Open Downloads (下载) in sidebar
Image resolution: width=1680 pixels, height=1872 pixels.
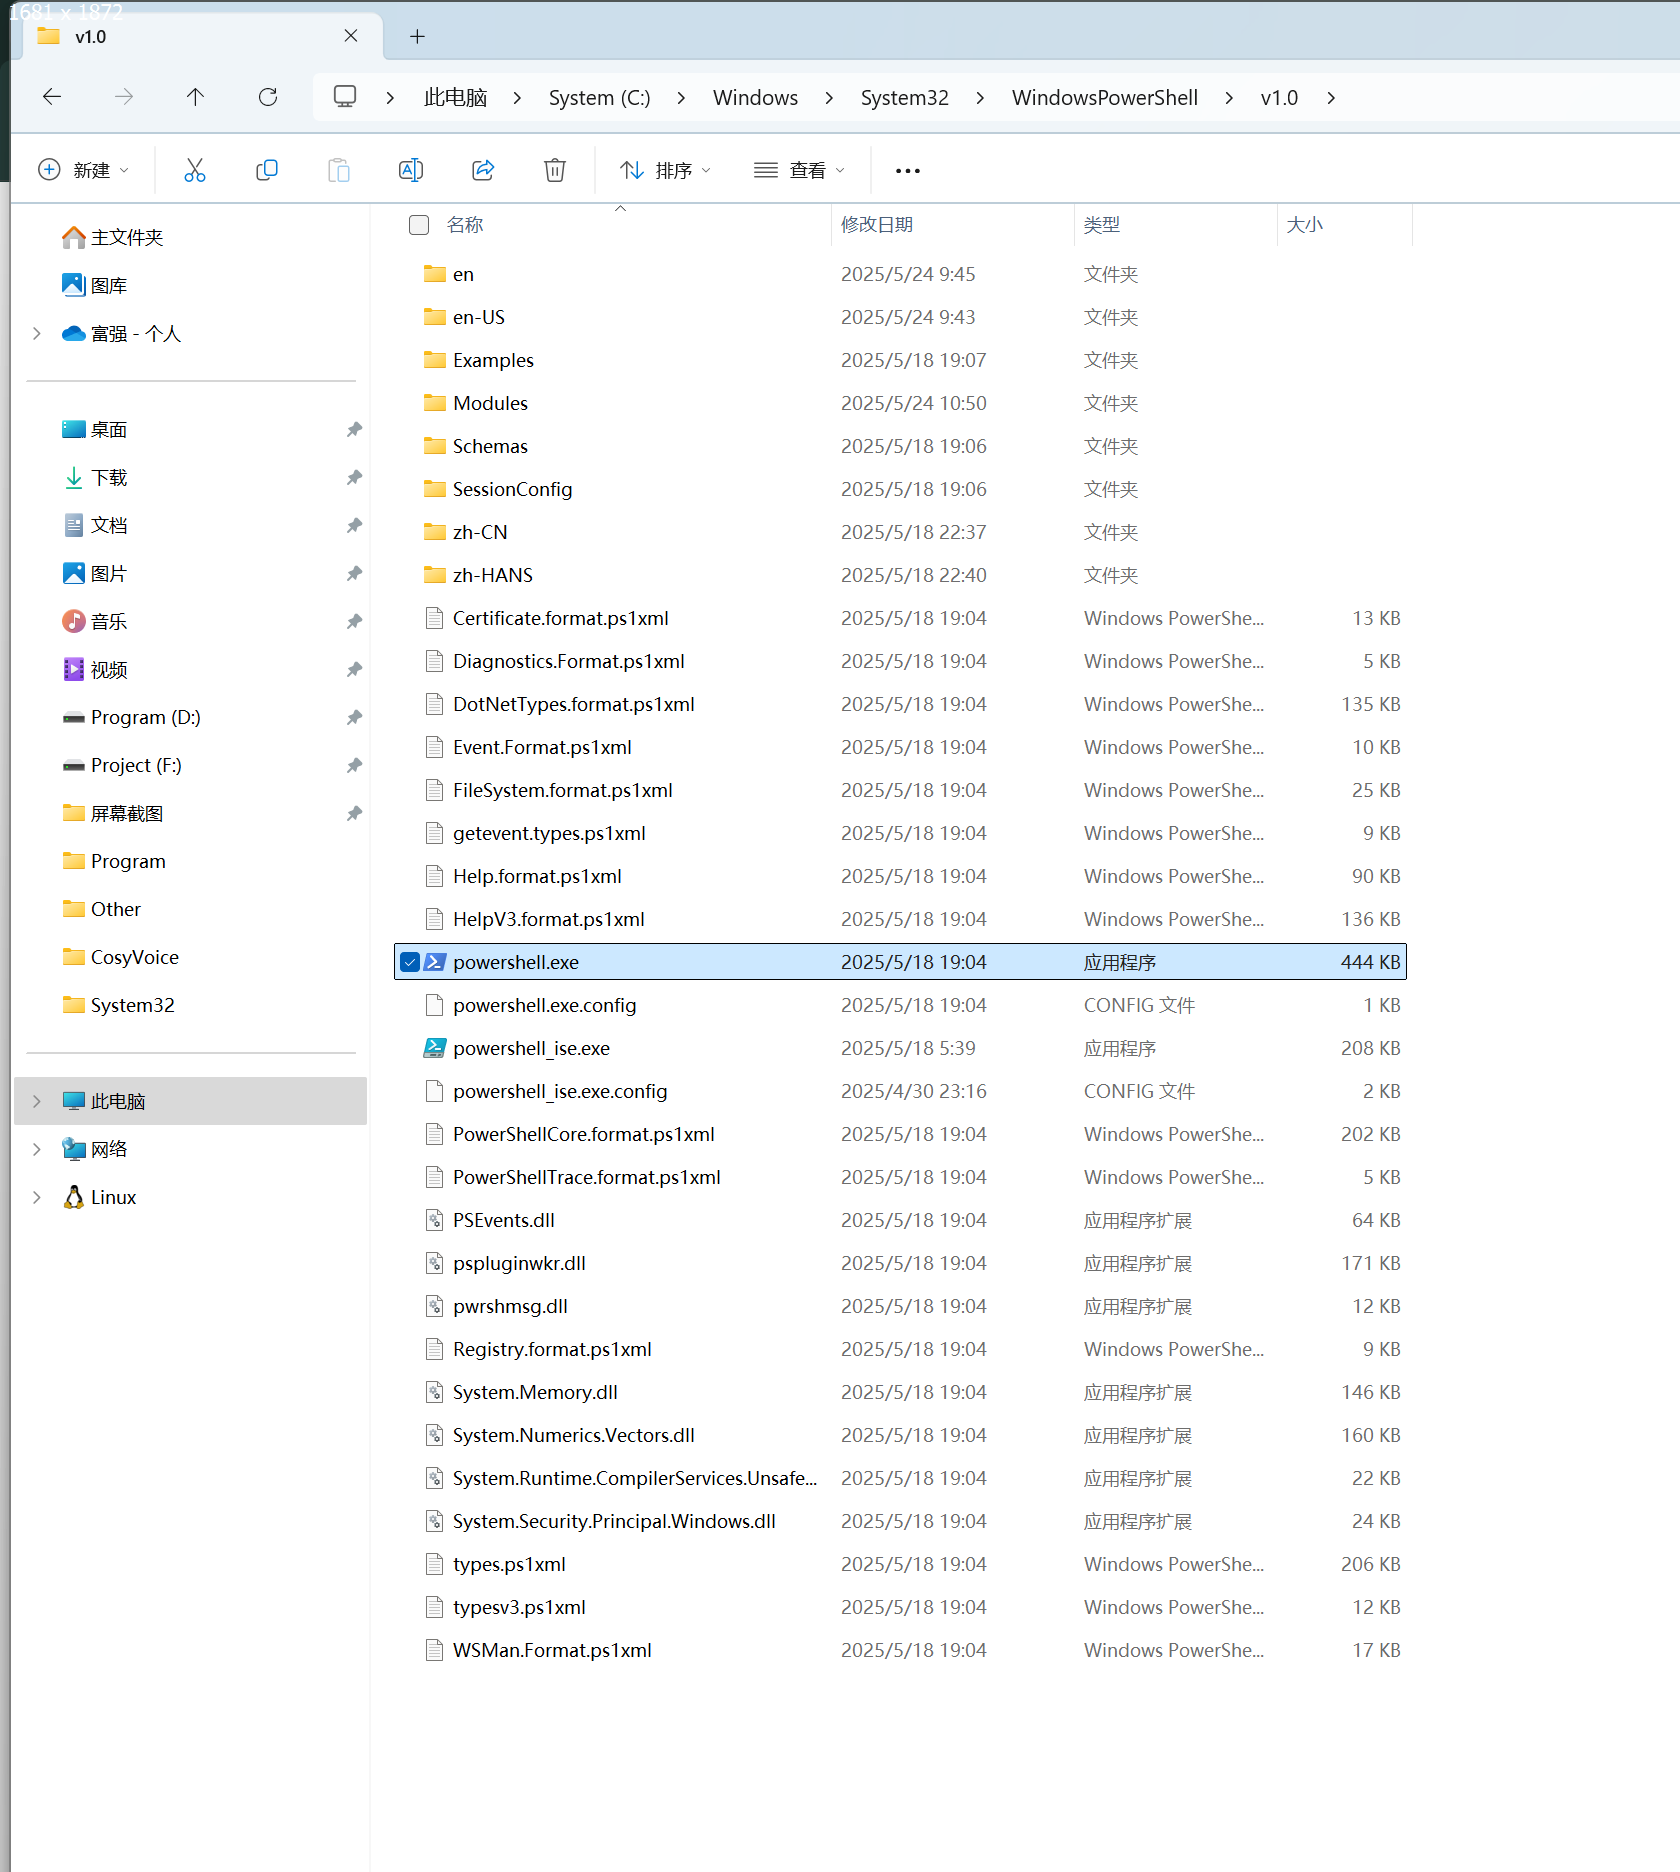[95, 477]
